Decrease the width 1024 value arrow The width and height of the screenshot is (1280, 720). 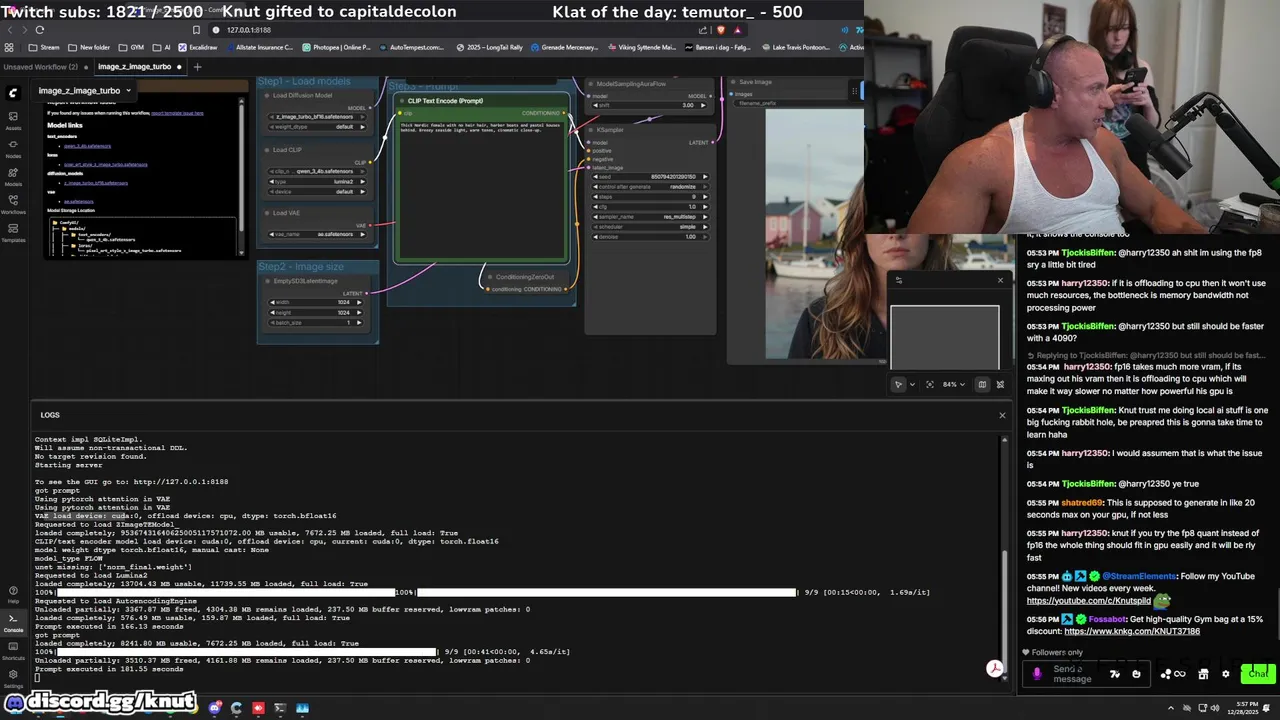(273, 302)
